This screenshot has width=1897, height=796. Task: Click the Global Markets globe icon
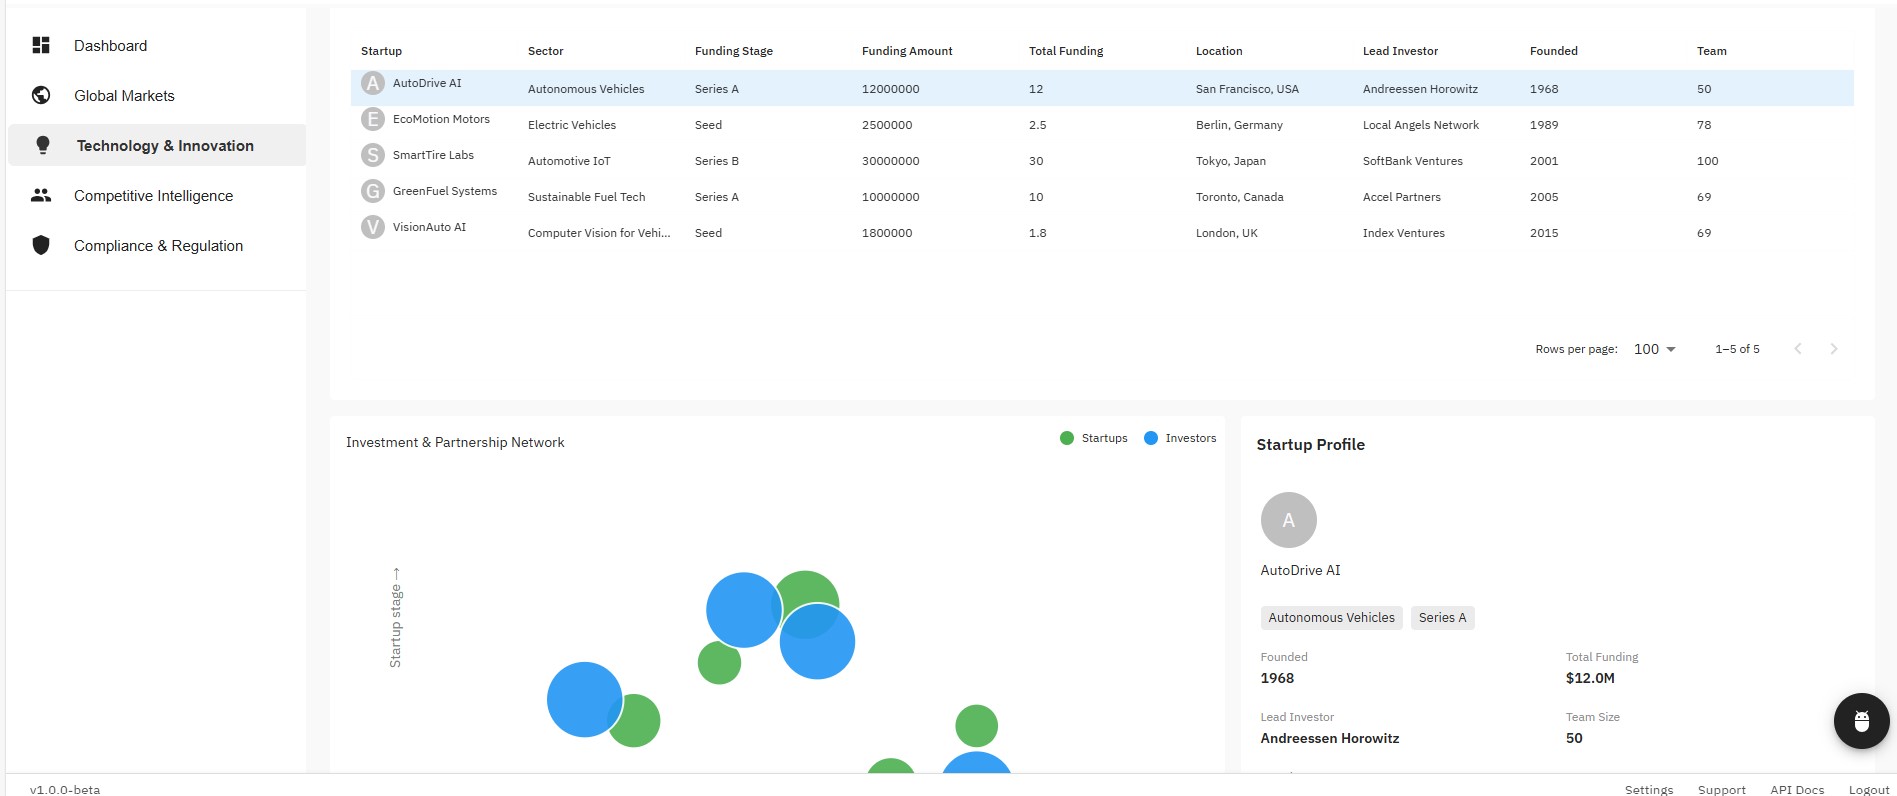pyautogui.click(x=41, y=95)
